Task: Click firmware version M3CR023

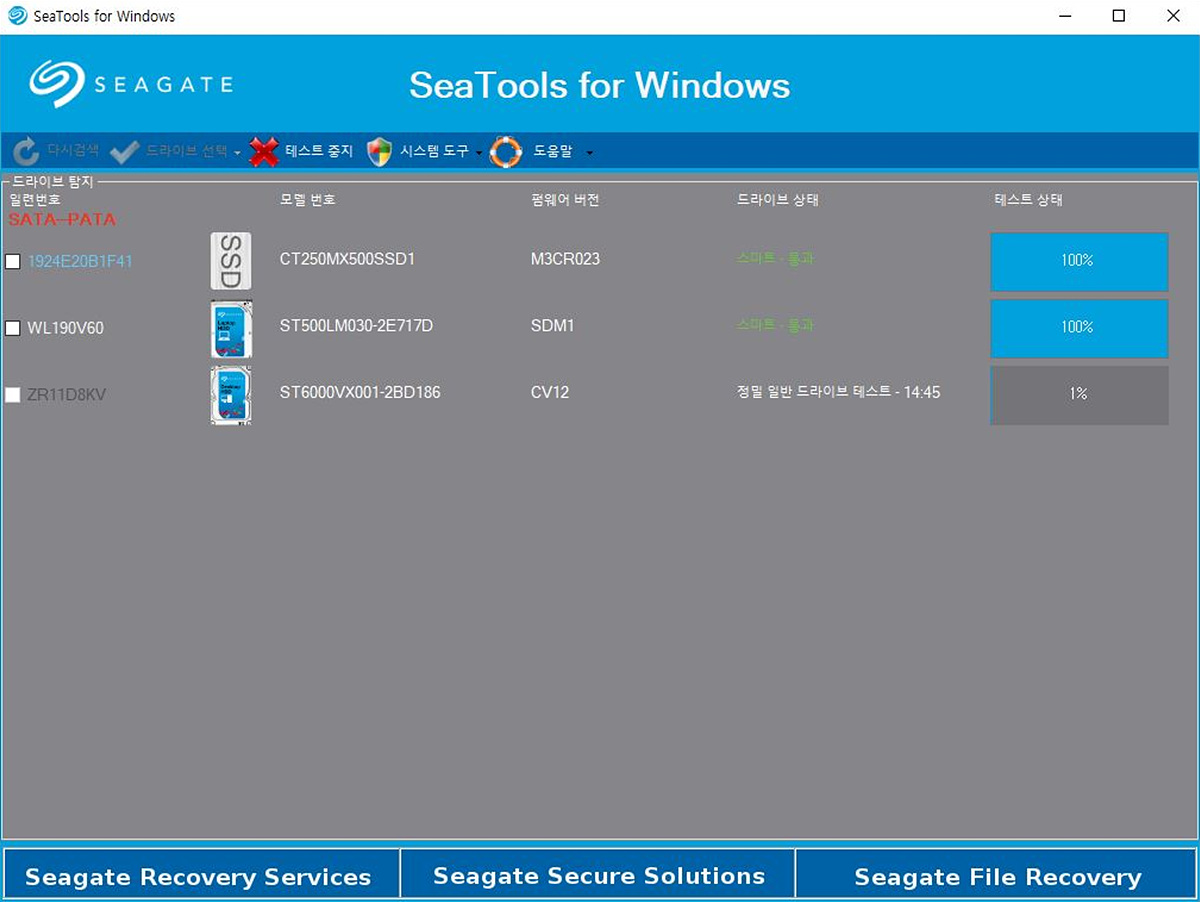Action: tap(565, 259)
